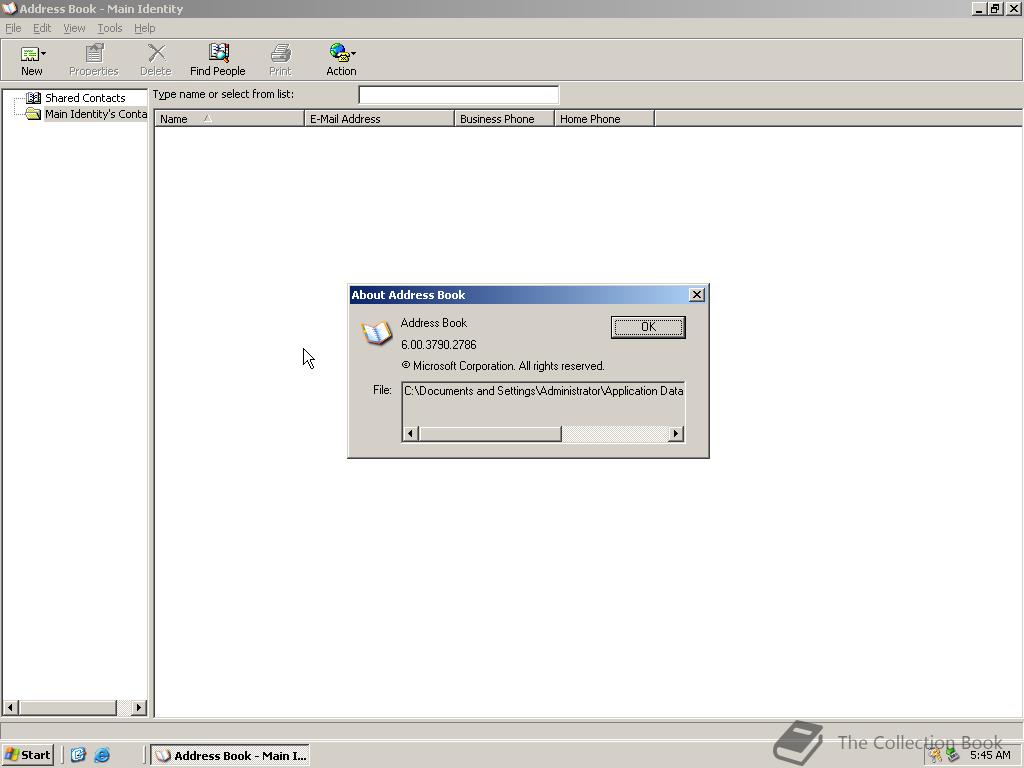Click the Delete toolbar icon

tap(156, 54)
